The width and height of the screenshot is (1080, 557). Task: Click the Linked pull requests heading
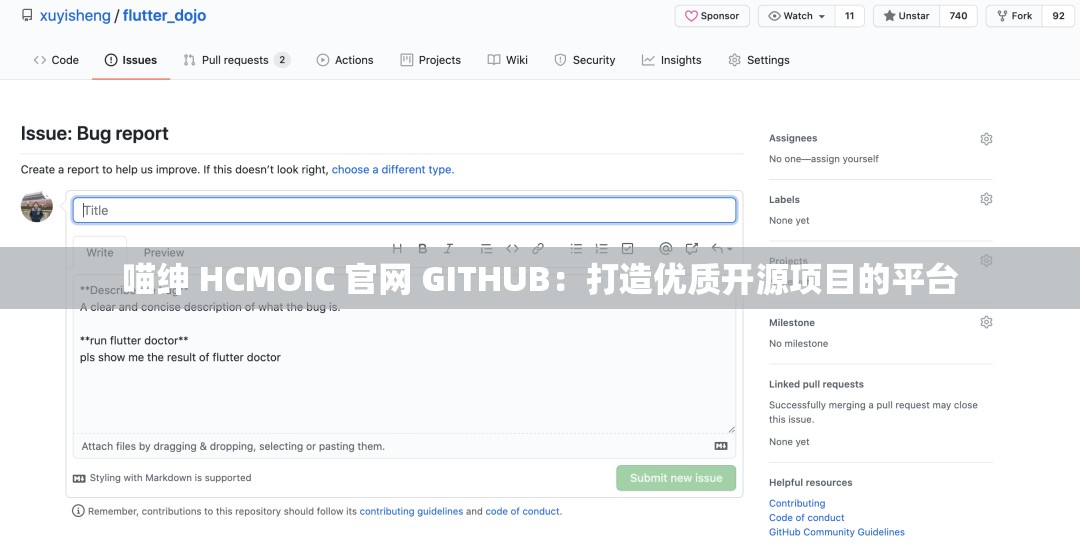tap(816, 384)
